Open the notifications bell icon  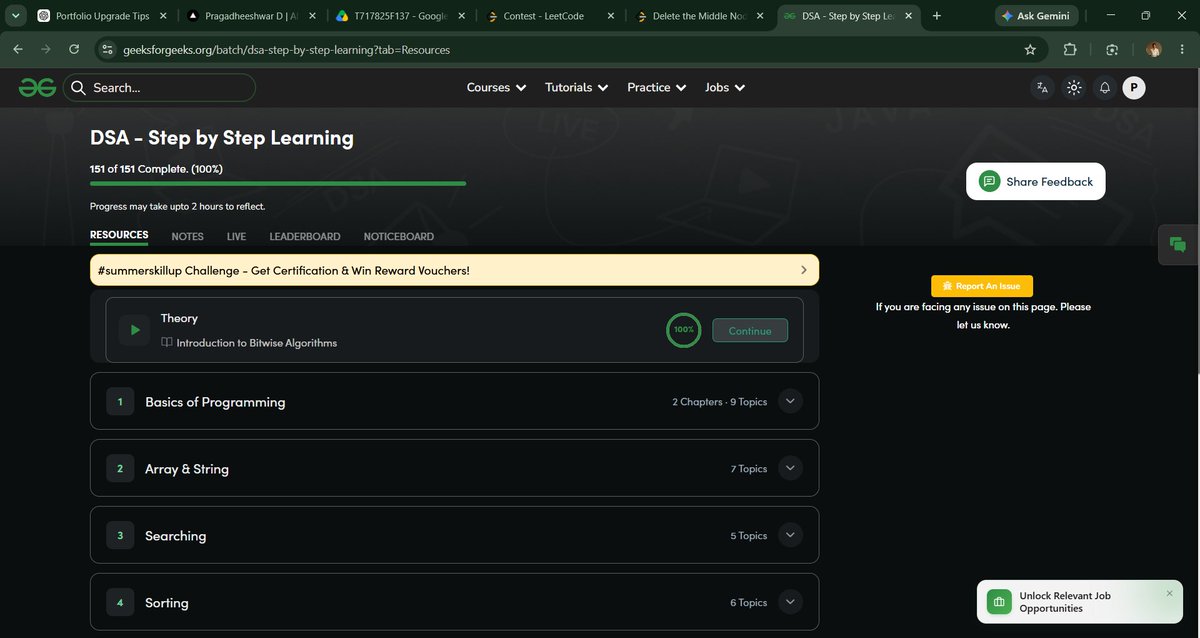[1104, 88]
